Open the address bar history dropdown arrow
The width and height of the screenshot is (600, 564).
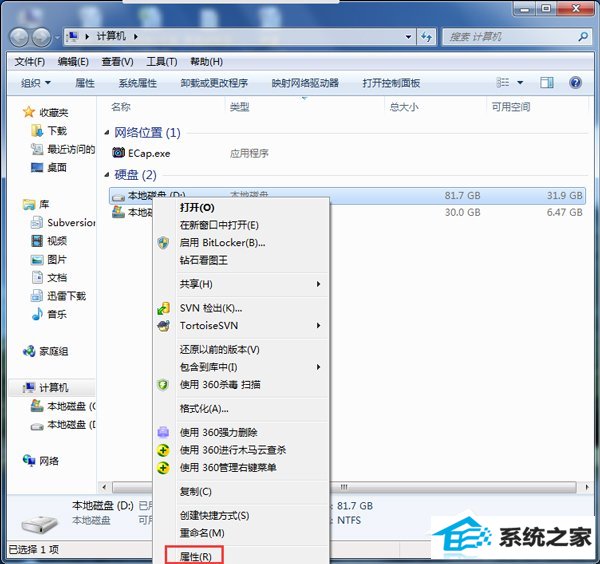tap(408, 37)
